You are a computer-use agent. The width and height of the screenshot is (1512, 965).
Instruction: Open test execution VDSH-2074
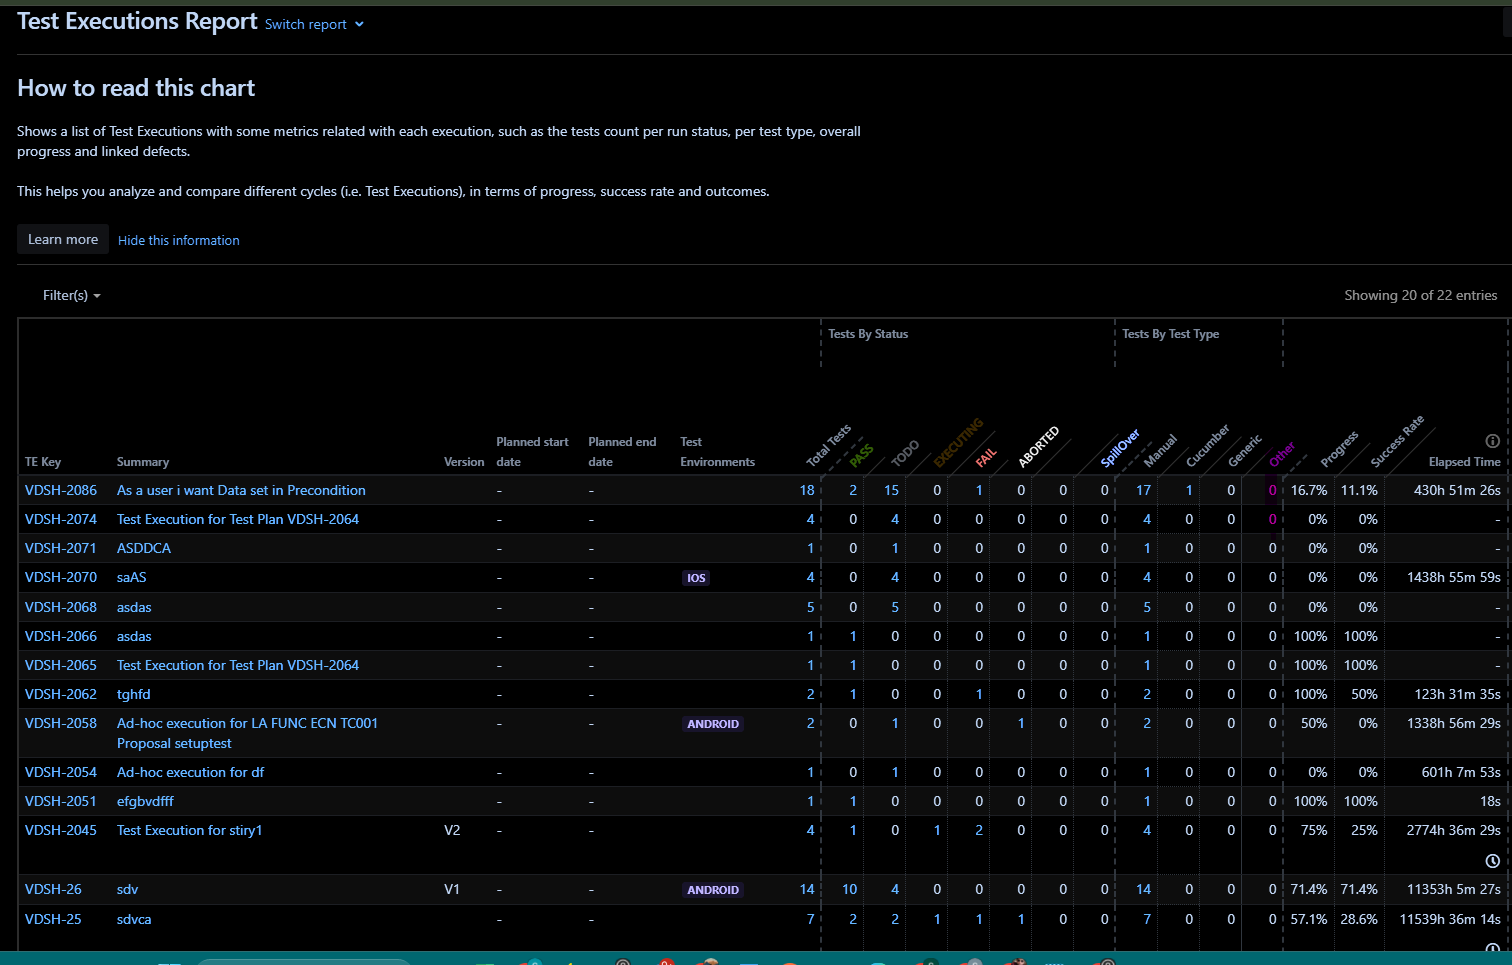61,519
